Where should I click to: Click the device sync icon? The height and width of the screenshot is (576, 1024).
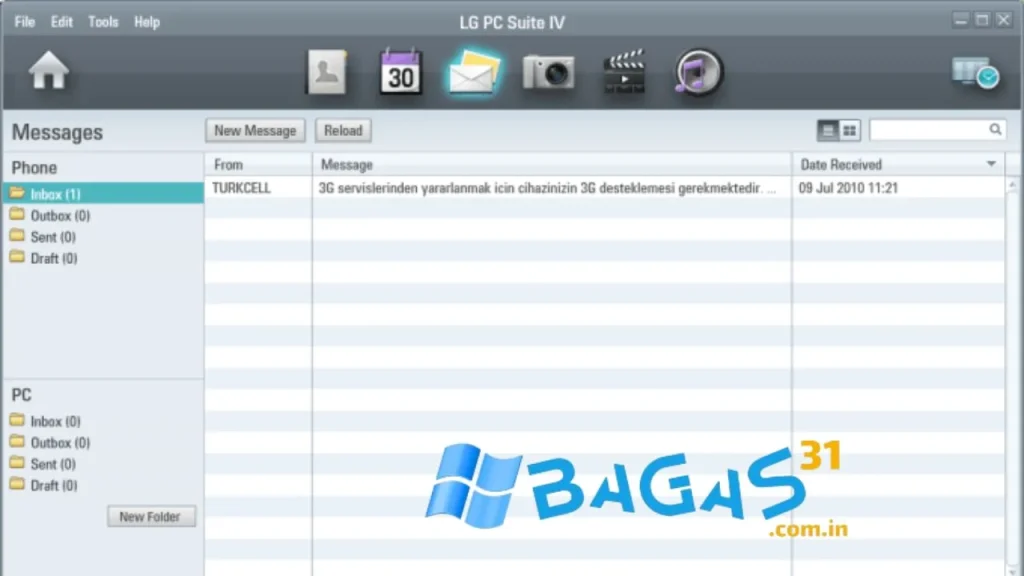coord(975,73)
